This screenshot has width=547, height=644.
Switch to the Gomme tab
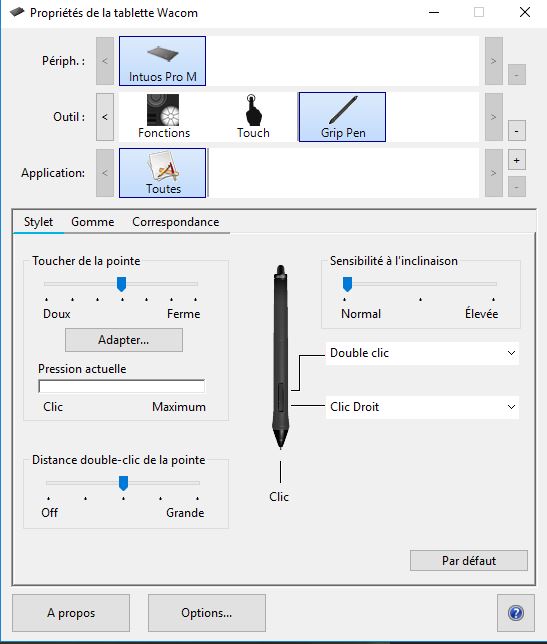point(92,222)
